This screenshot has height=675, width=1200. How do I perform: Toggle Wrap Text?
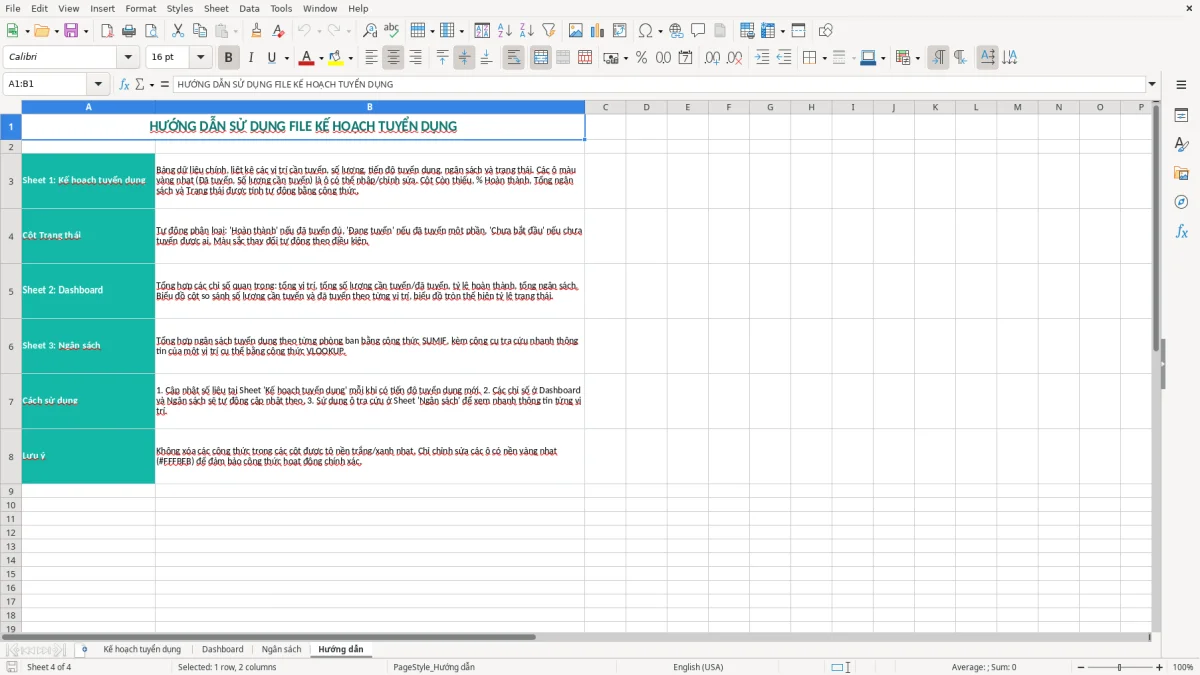pyautogui.click(x=514, y=58)
